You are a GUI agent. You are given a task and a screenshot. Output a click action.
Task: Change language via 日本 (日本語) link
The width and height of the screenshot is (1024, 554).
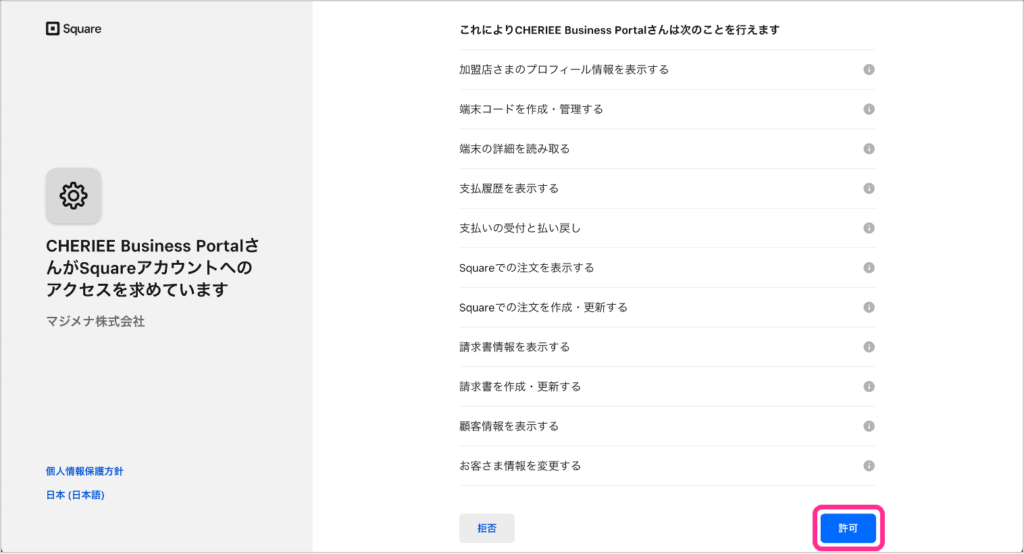[75, 495]
